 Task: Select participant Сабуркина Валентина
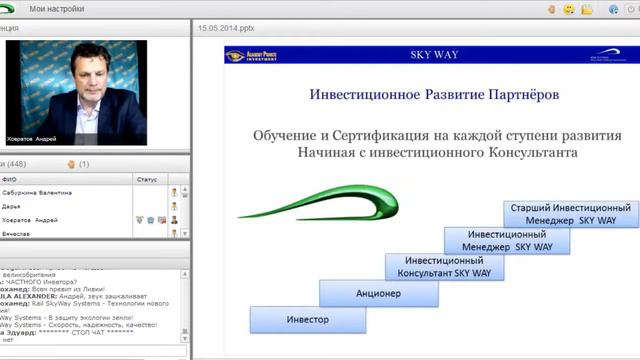point(37,192)
